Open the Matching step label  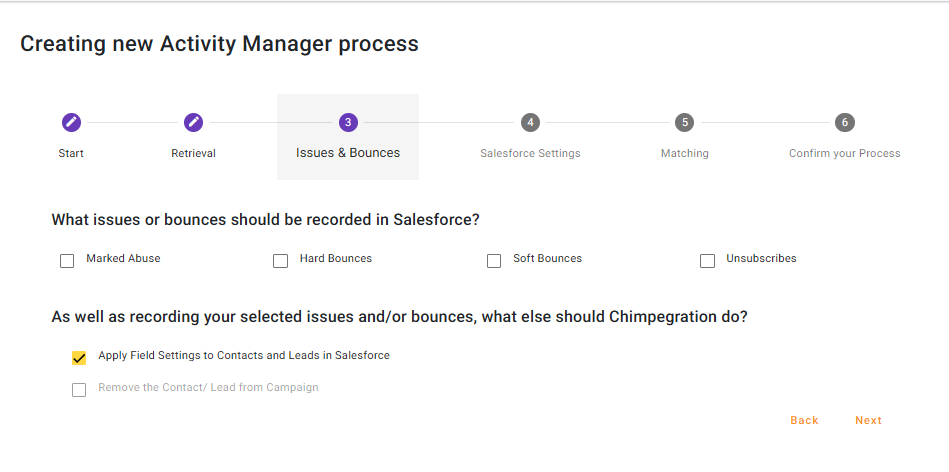click(685, 154)
